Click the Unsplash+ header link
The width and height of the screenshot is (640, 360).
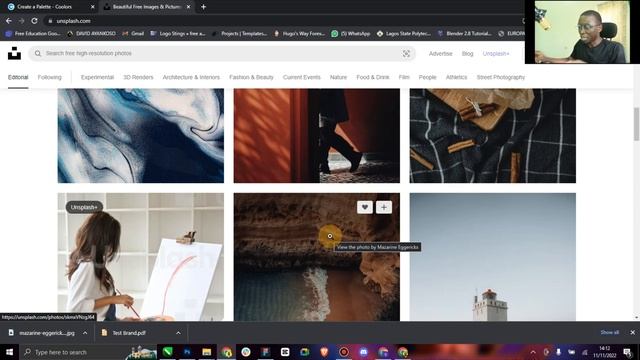click(x=496, y=53)
